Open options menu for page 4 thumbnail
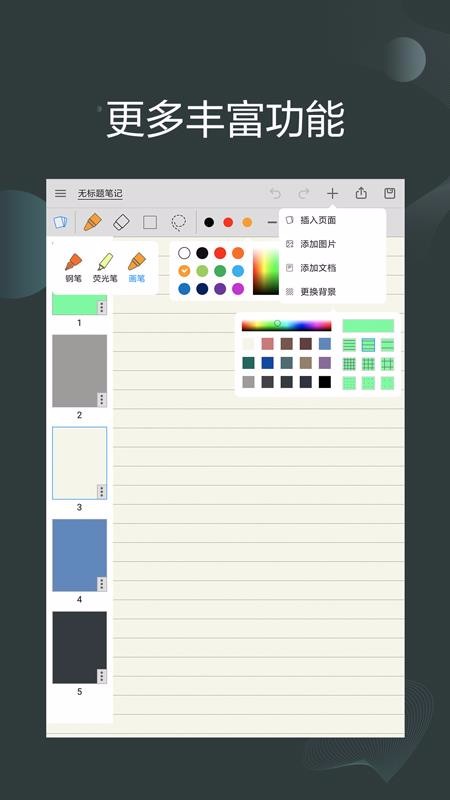 click(102, 584)
